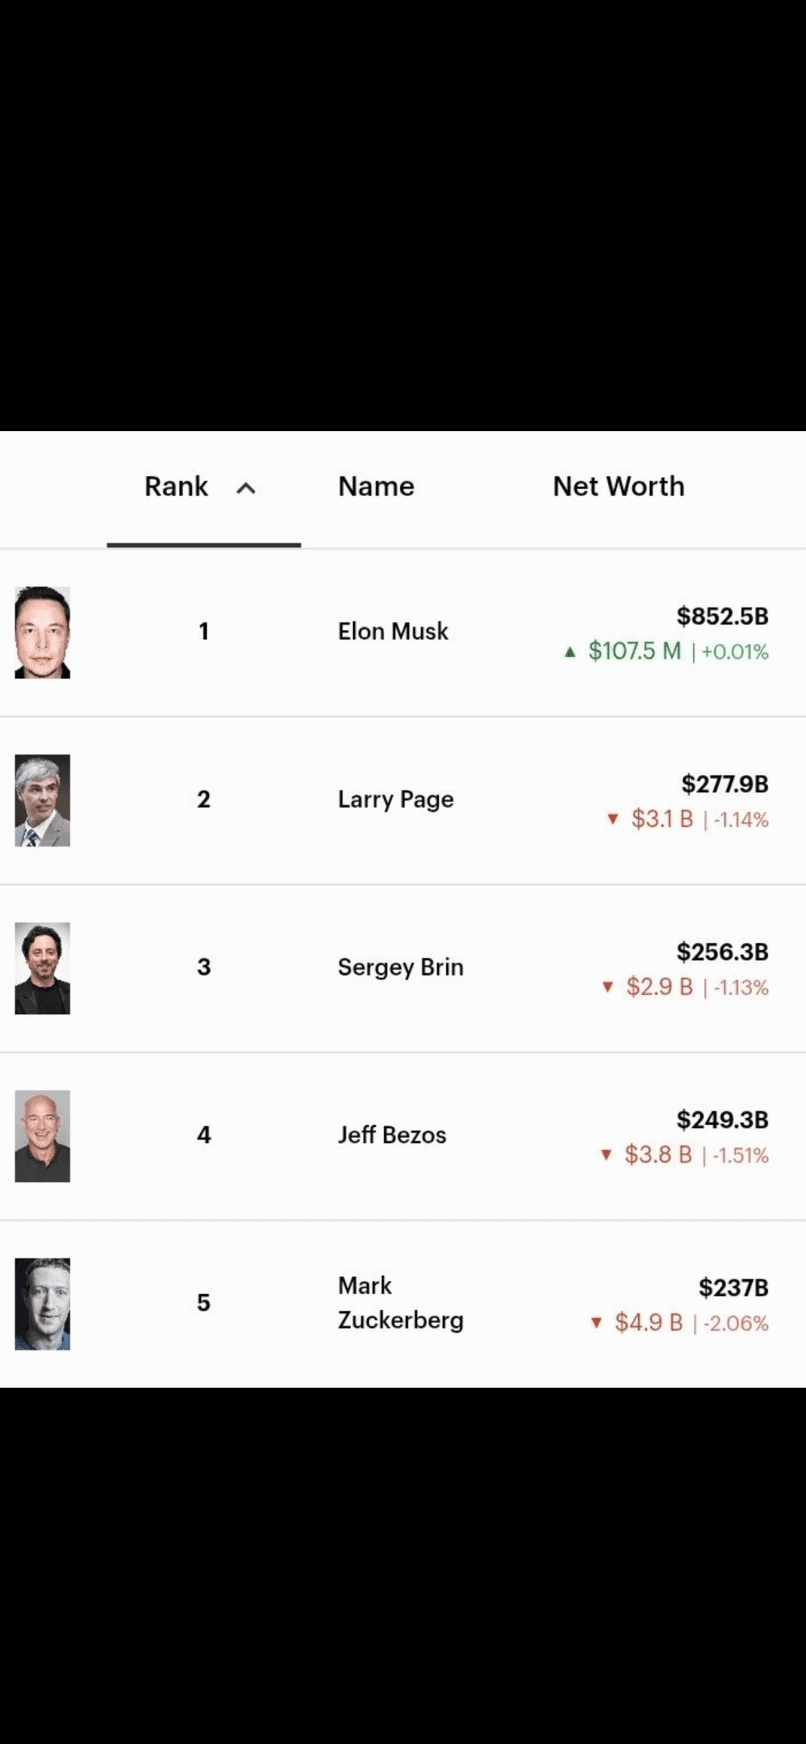Screen dimensions: 806x1744
Task: Click the Rank sort chevron arrow
Action: pyautogui.click(x=246, y=488)
